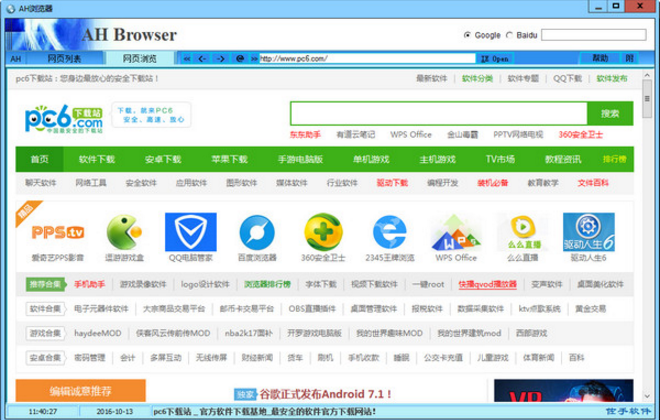Screen dimensions: 660x420
Task: Open the TV市场 nav menu item
Action: tap(500, 159)
